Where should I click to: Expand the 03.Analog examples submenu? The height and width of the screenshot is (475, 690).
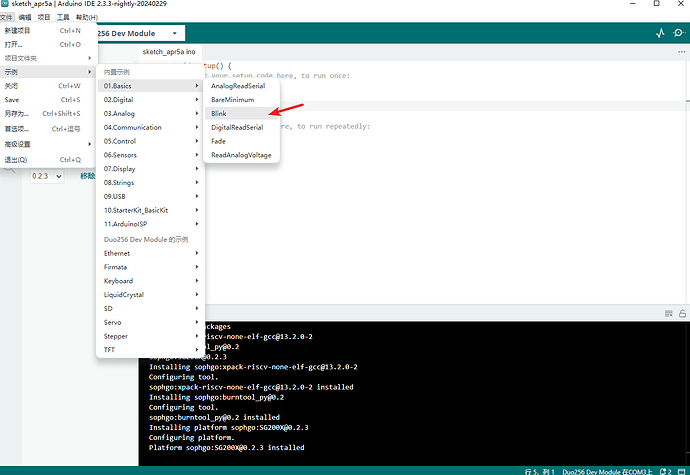click(151, 114)
